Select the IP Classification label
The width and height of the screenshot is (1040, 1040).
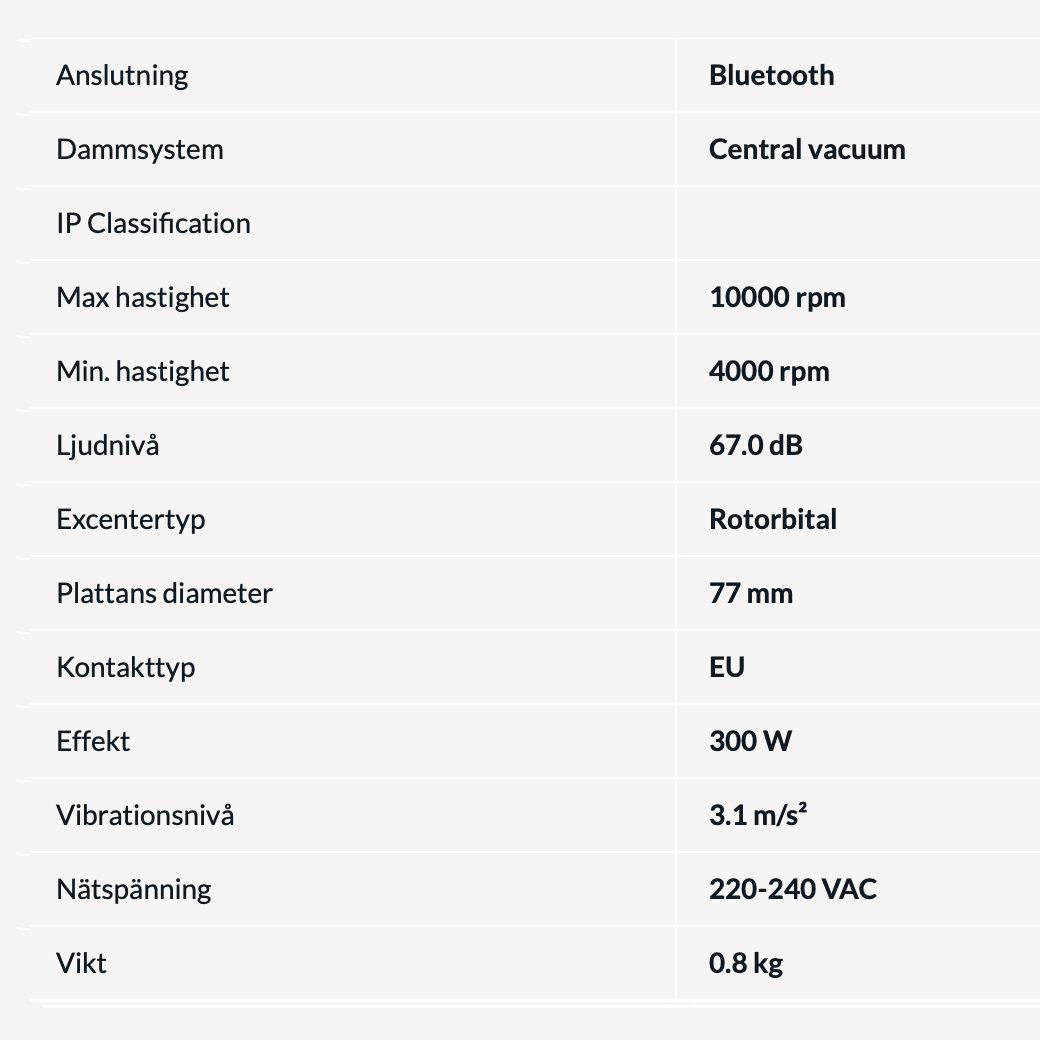click(153, 224)
